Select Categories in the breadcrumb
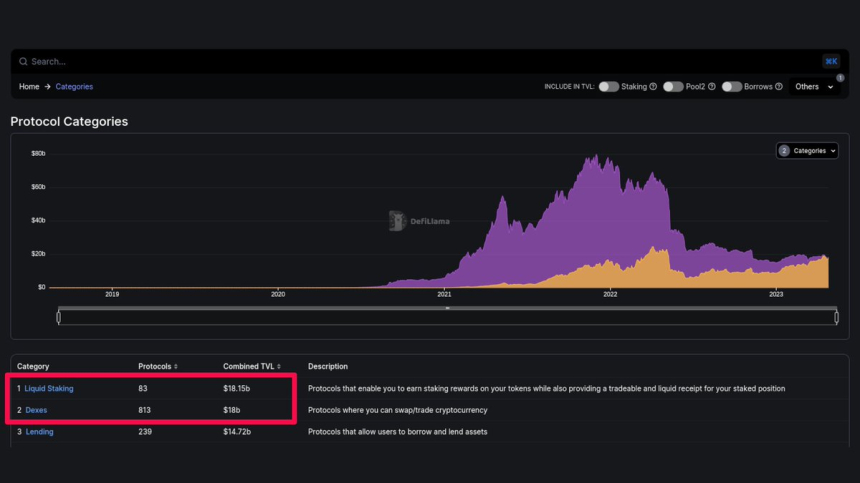860x483 pixels. point(74,87)
